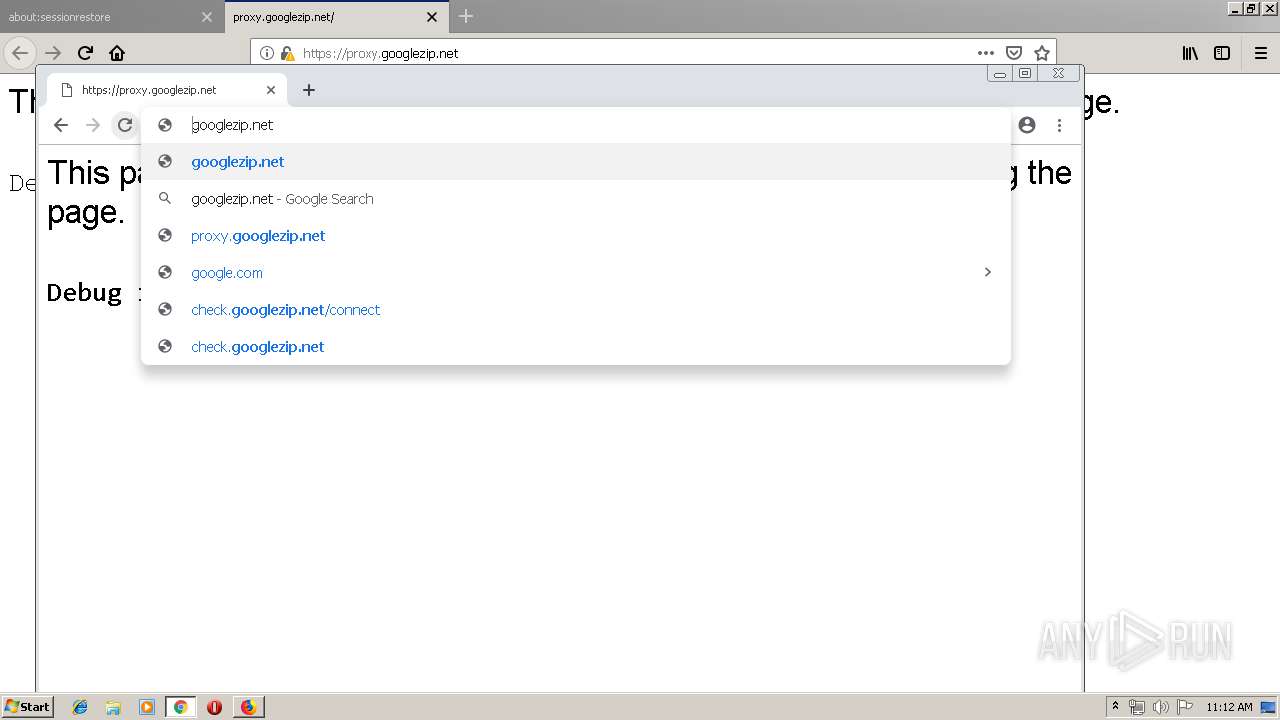Maximize the Chrome window
This screenshot has height=720, width=1280.
coord(1024,73)
